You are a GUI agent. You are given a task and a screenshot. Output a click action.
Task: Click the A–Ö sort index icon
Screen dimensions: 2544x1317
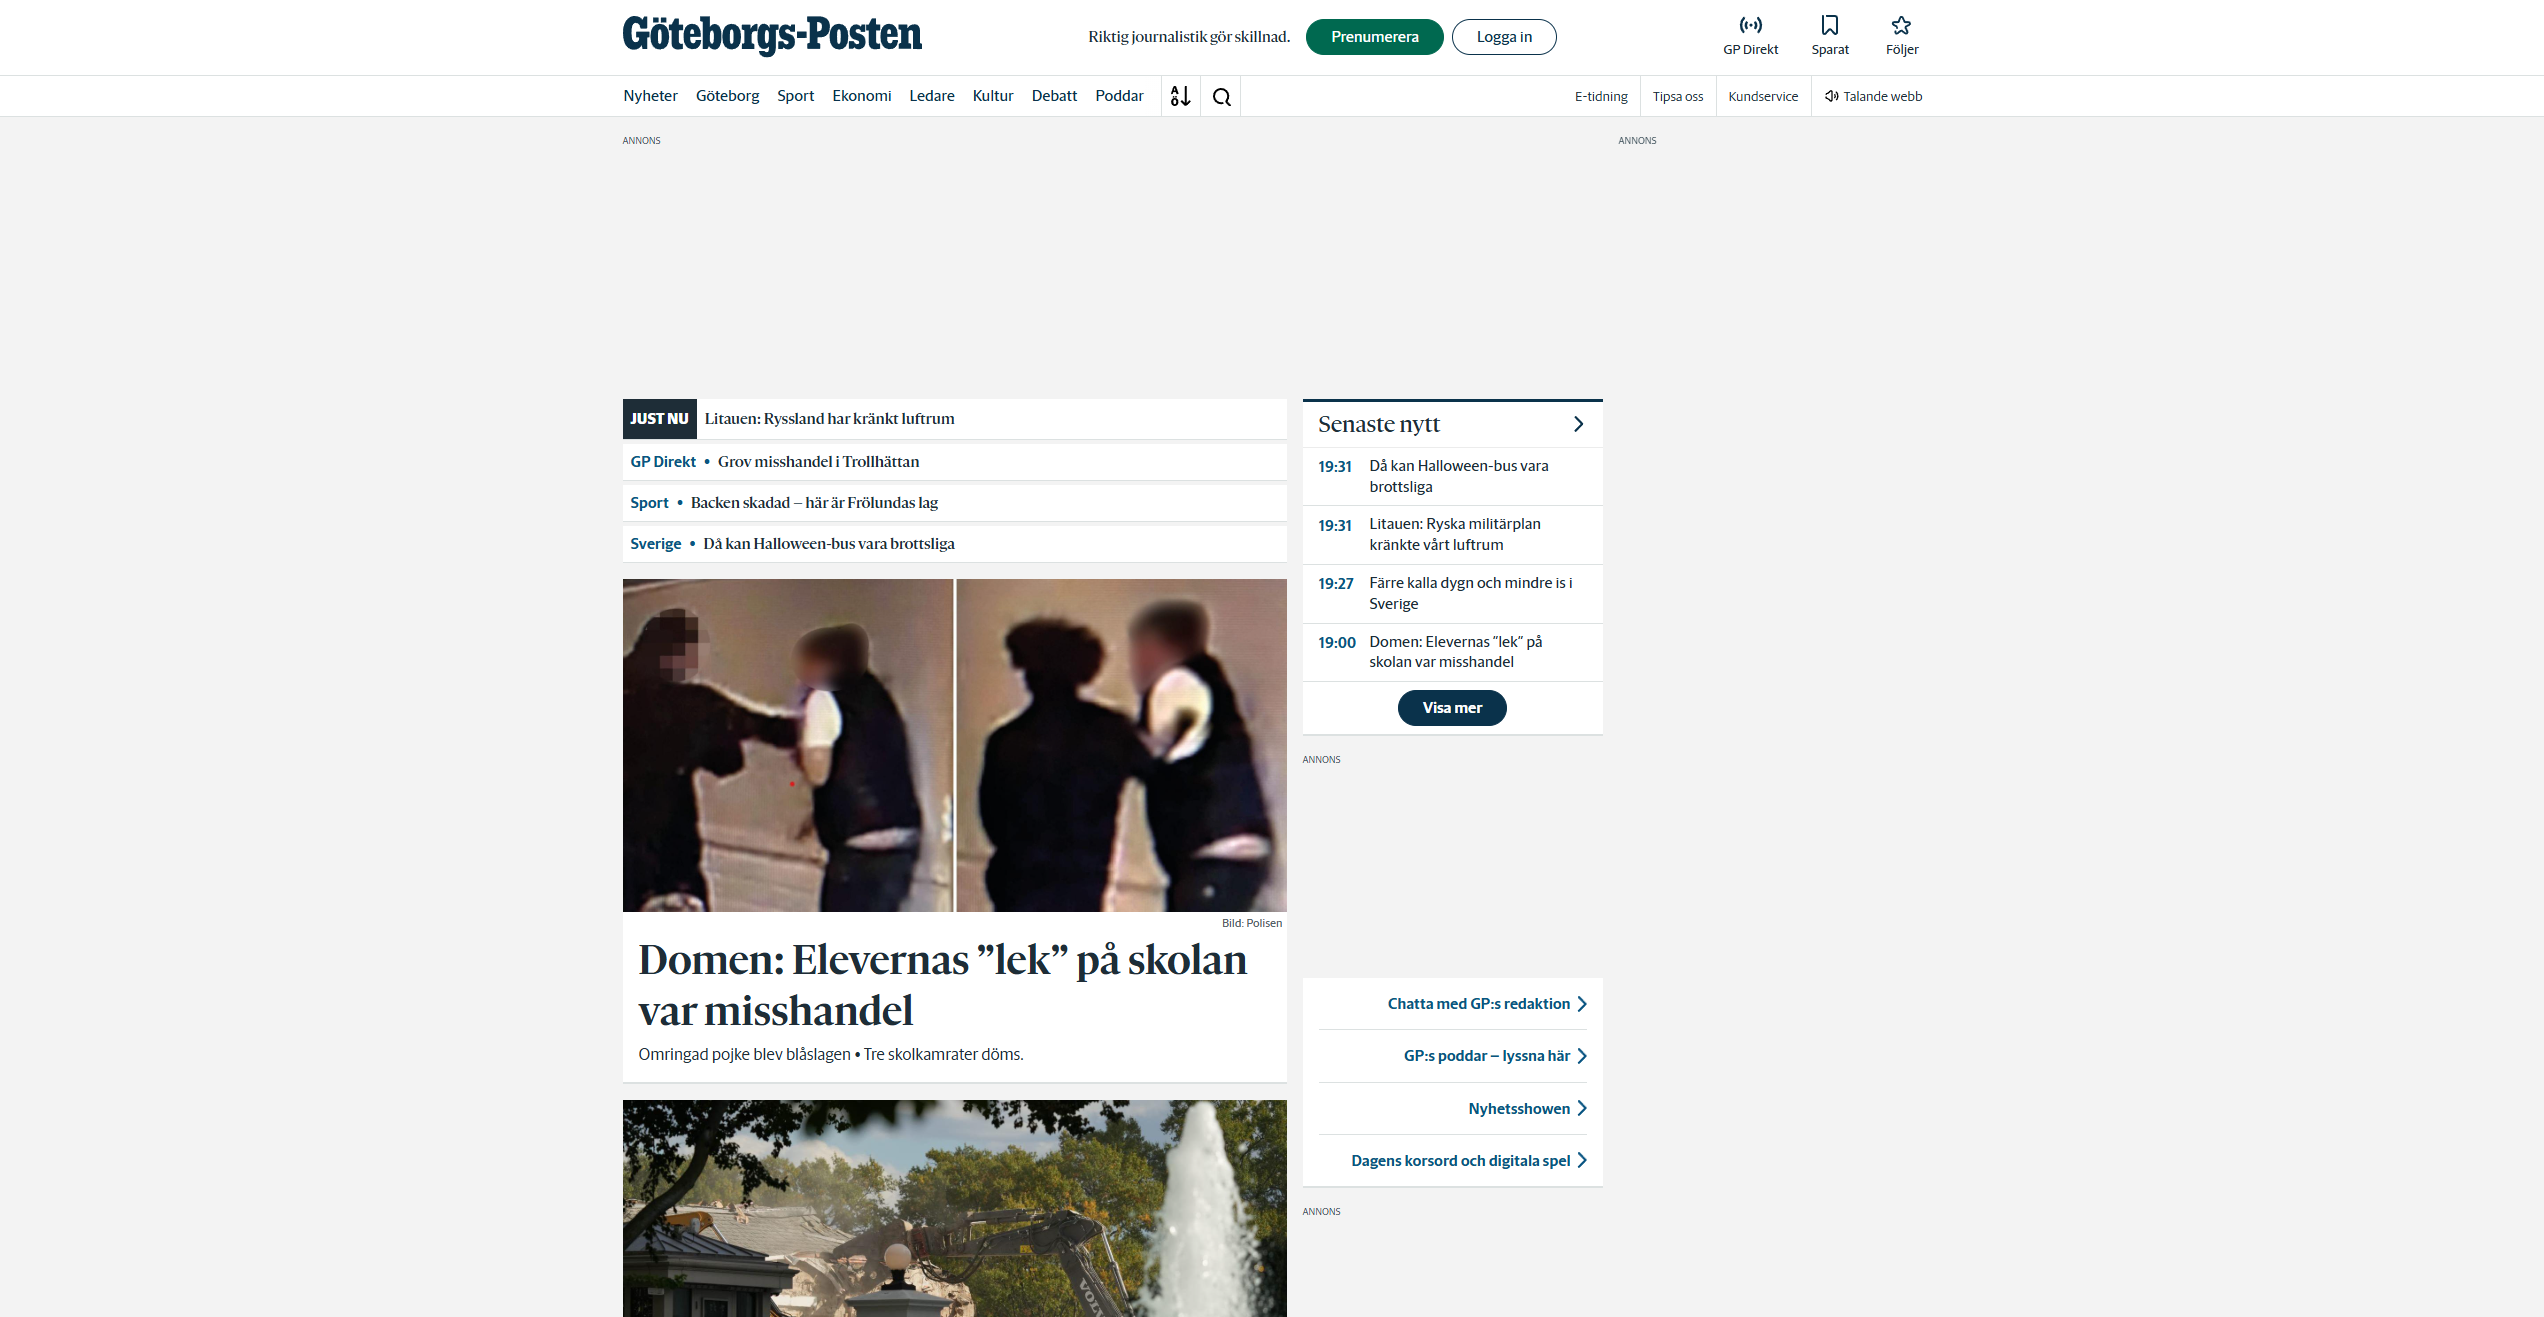(x=1180, y=96)
